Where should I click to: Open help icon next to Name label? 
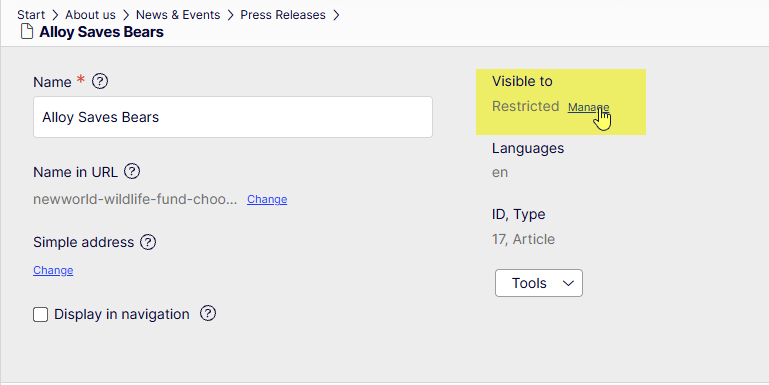(x=100, y=81)
